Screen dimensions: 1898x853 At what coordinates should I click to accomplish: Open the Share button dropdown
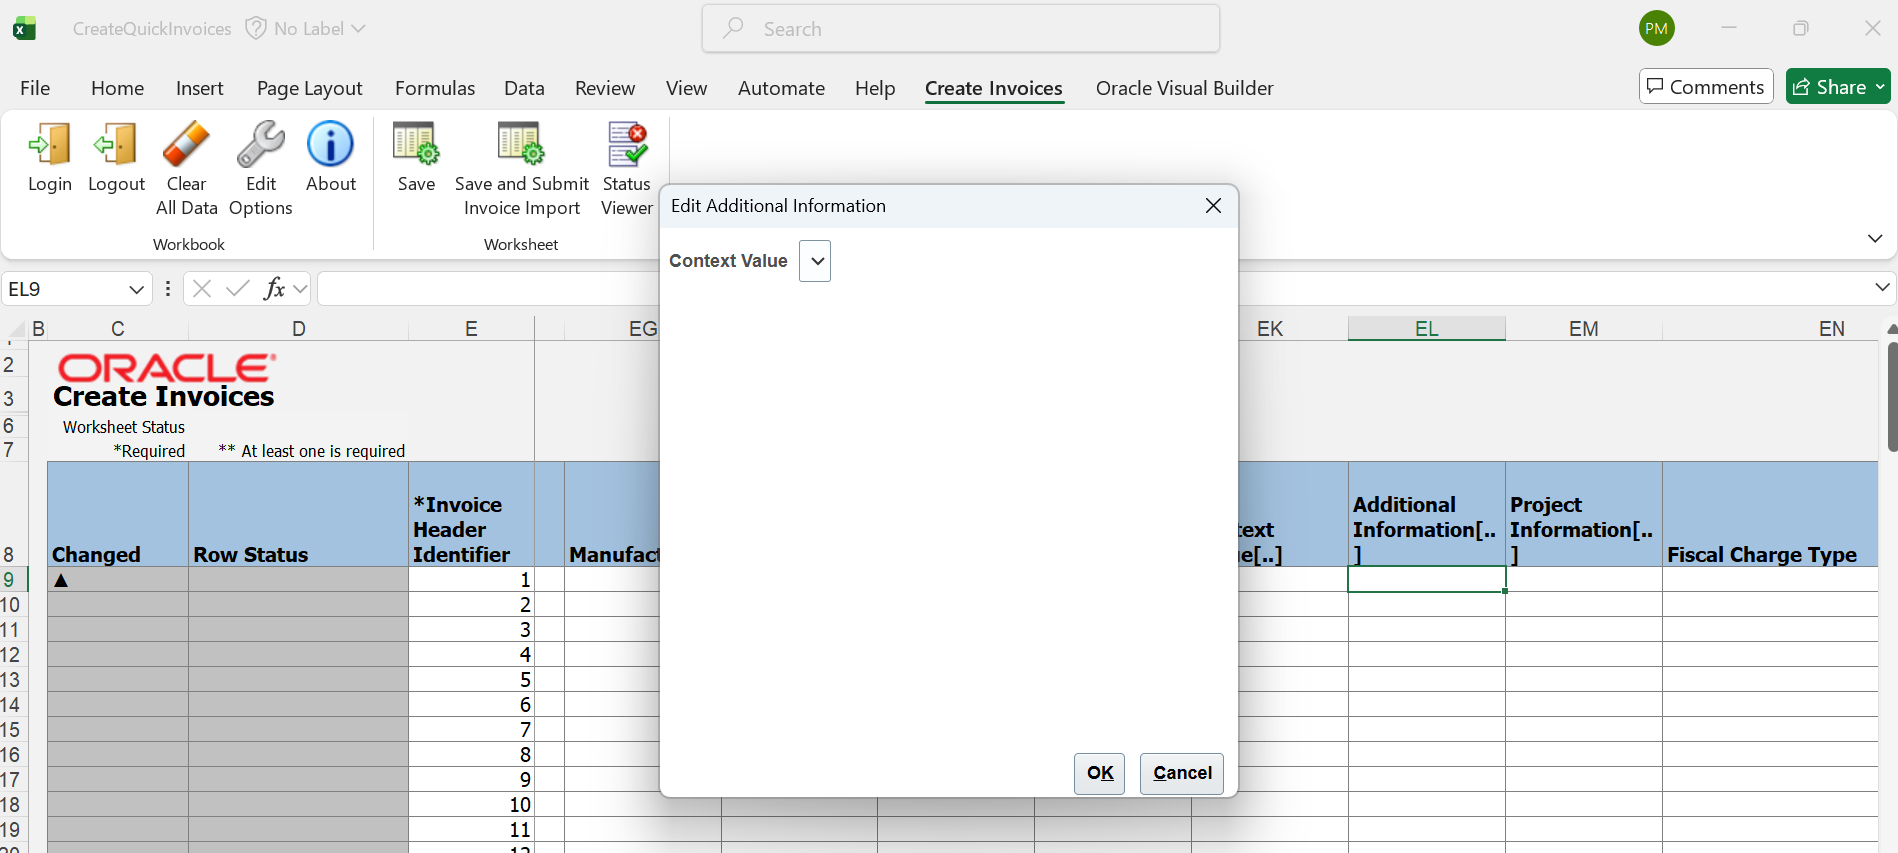click(1880, 87)
